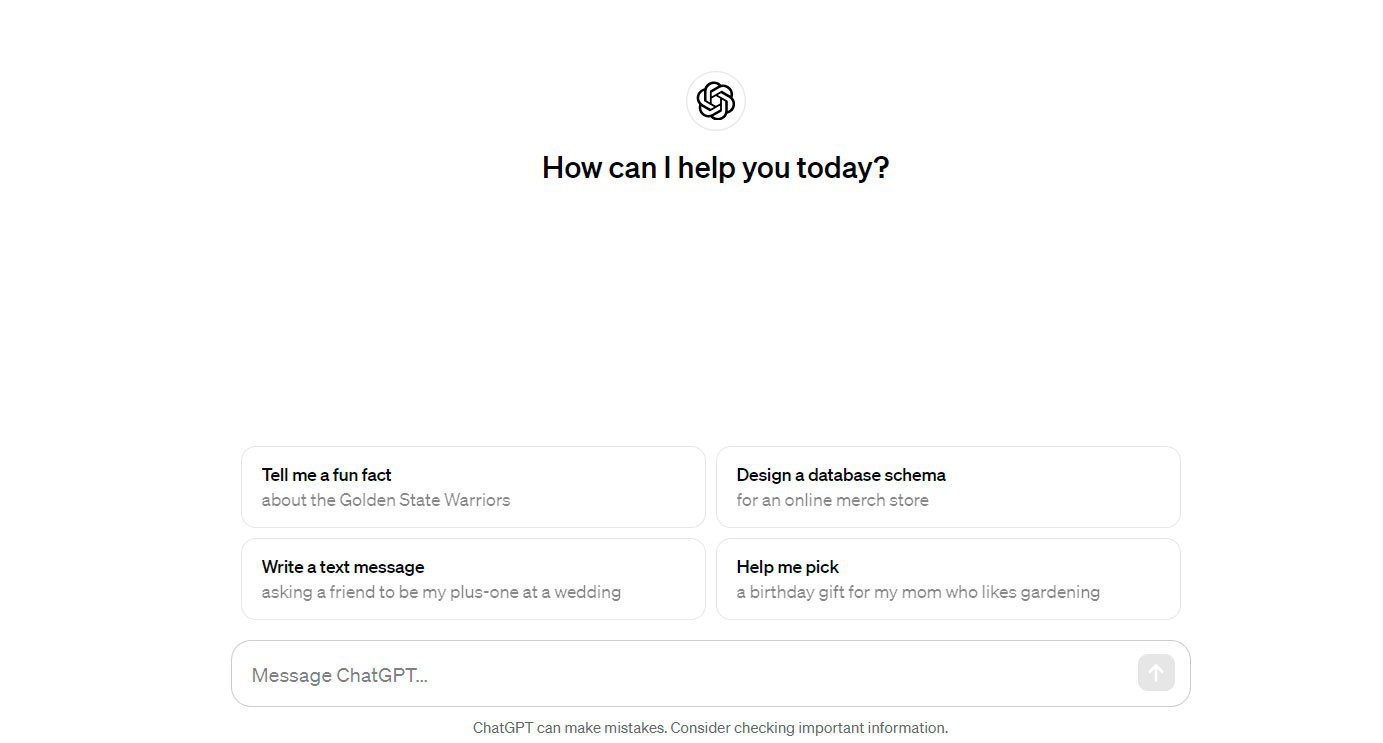The image size is (1383, 743).
Task: Pick the "Write a text message" title
Action: pyautogui.click(x=343, y=567)
